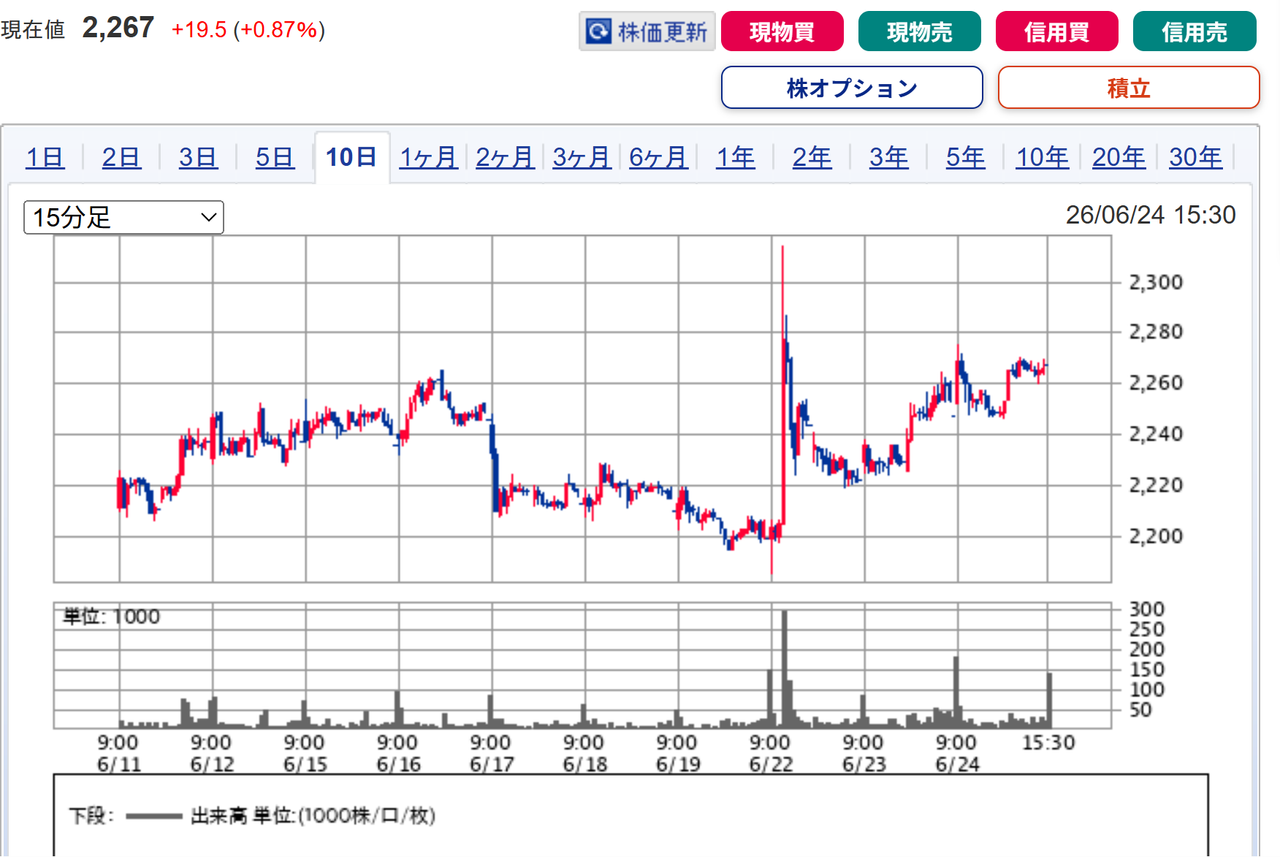Click the 出来高 legend line sample
This screenshot has height=857, width=1280.
click(x=154, y=815)
